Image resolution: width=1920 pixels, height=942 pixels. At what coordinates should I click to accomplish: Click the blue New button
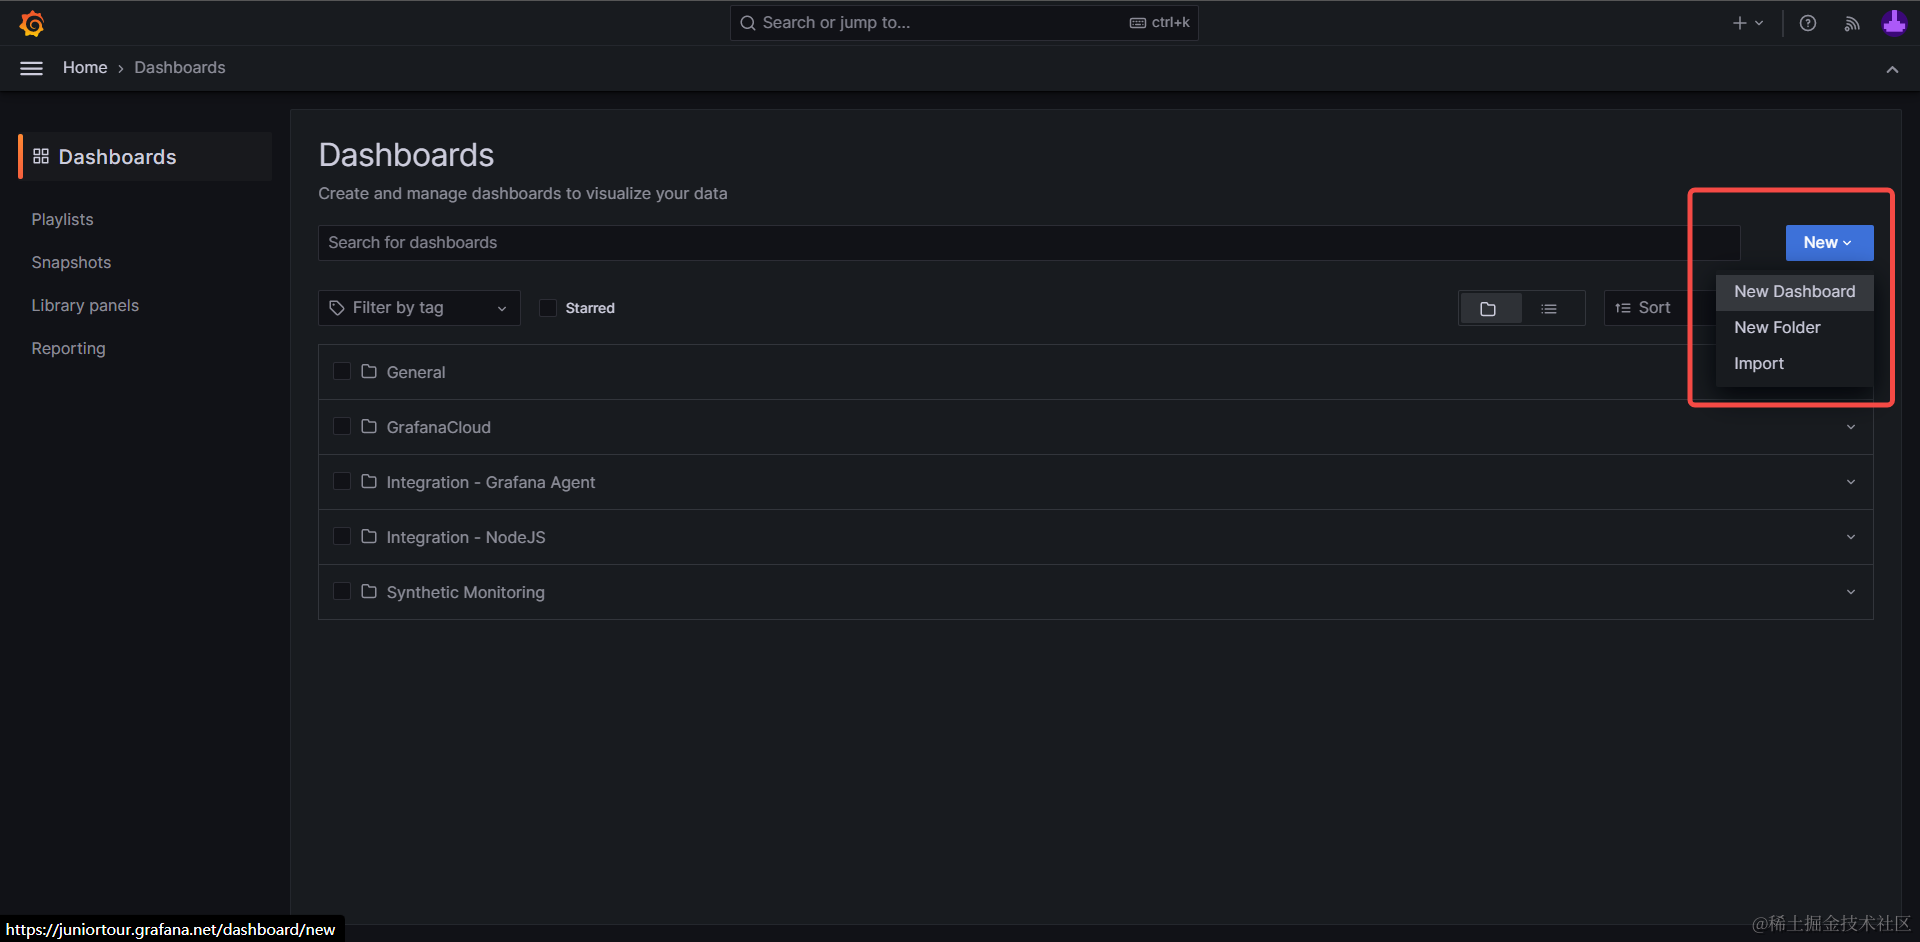coord(1828,243)
